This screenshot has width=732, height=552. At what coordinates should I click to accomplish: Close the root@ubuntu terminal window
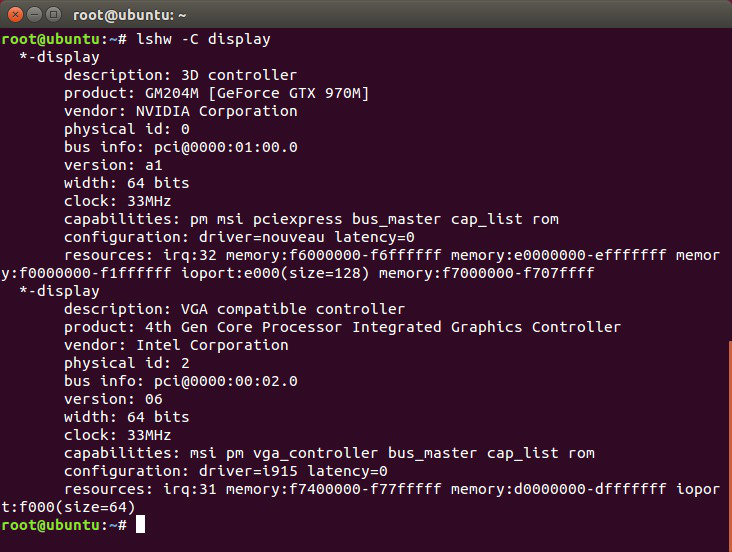click(15, 15)
